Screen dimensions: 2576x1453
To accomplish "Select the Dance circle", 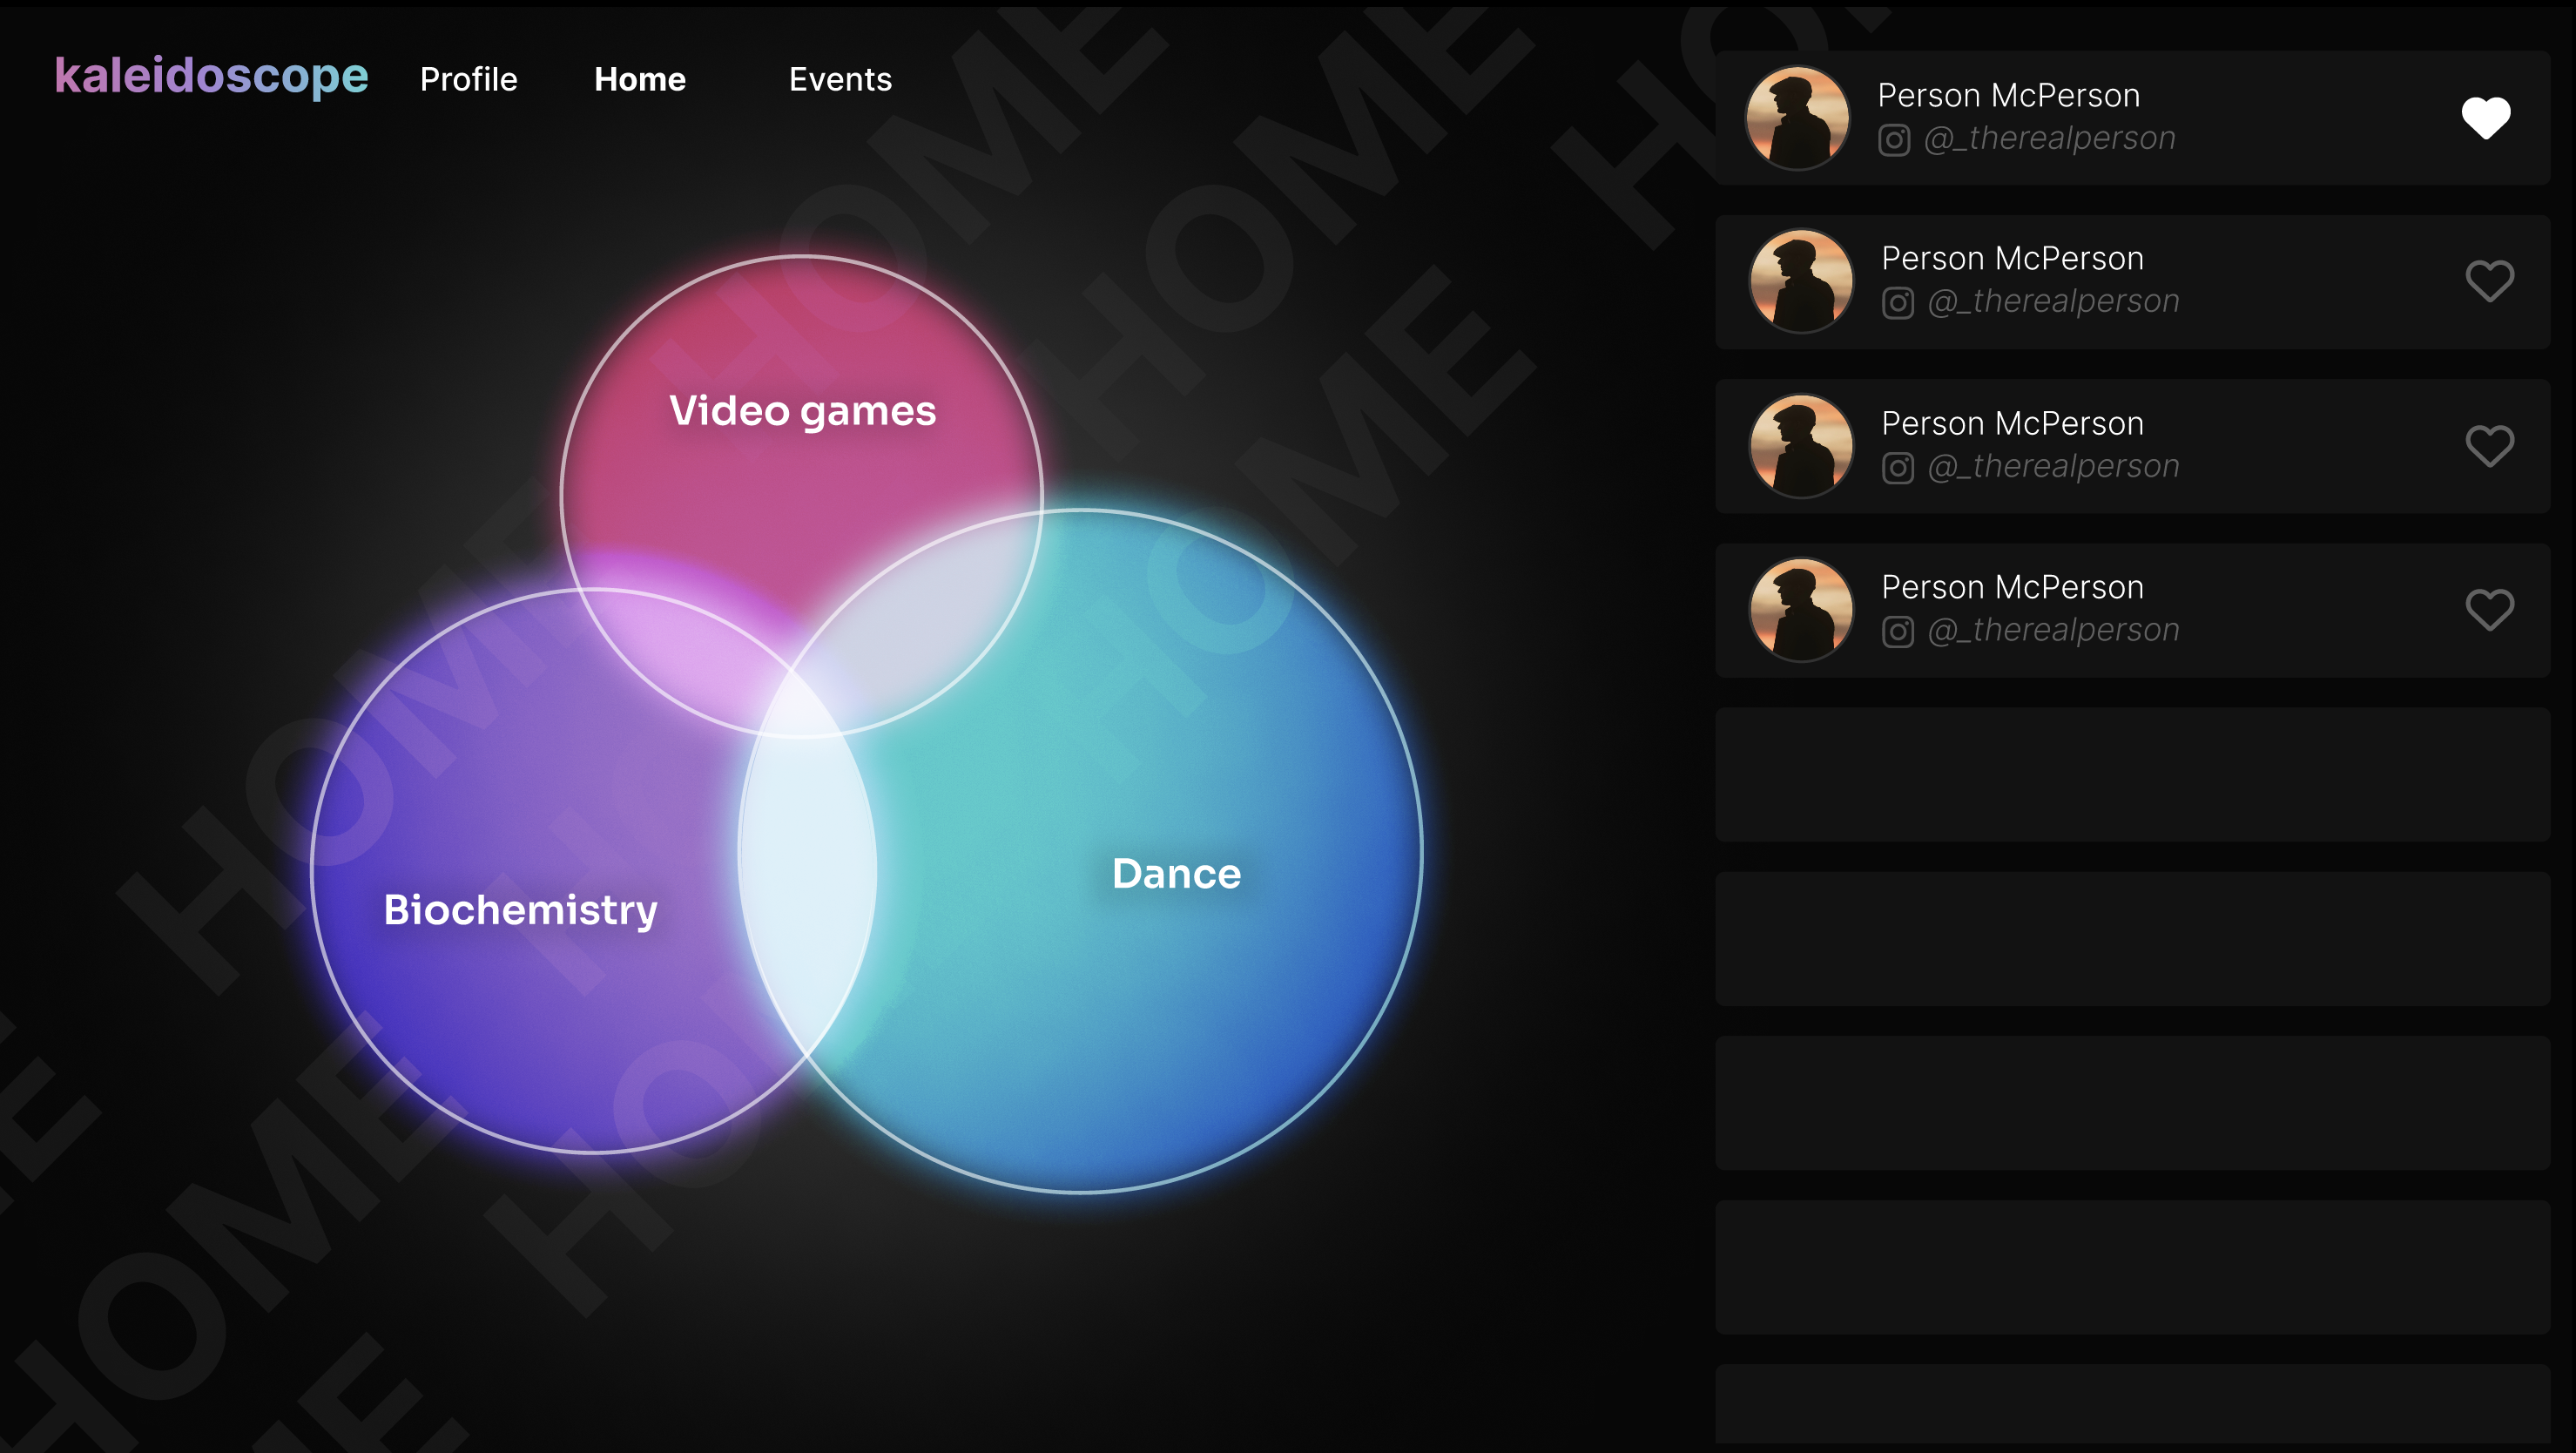I will coord(1176,873).
